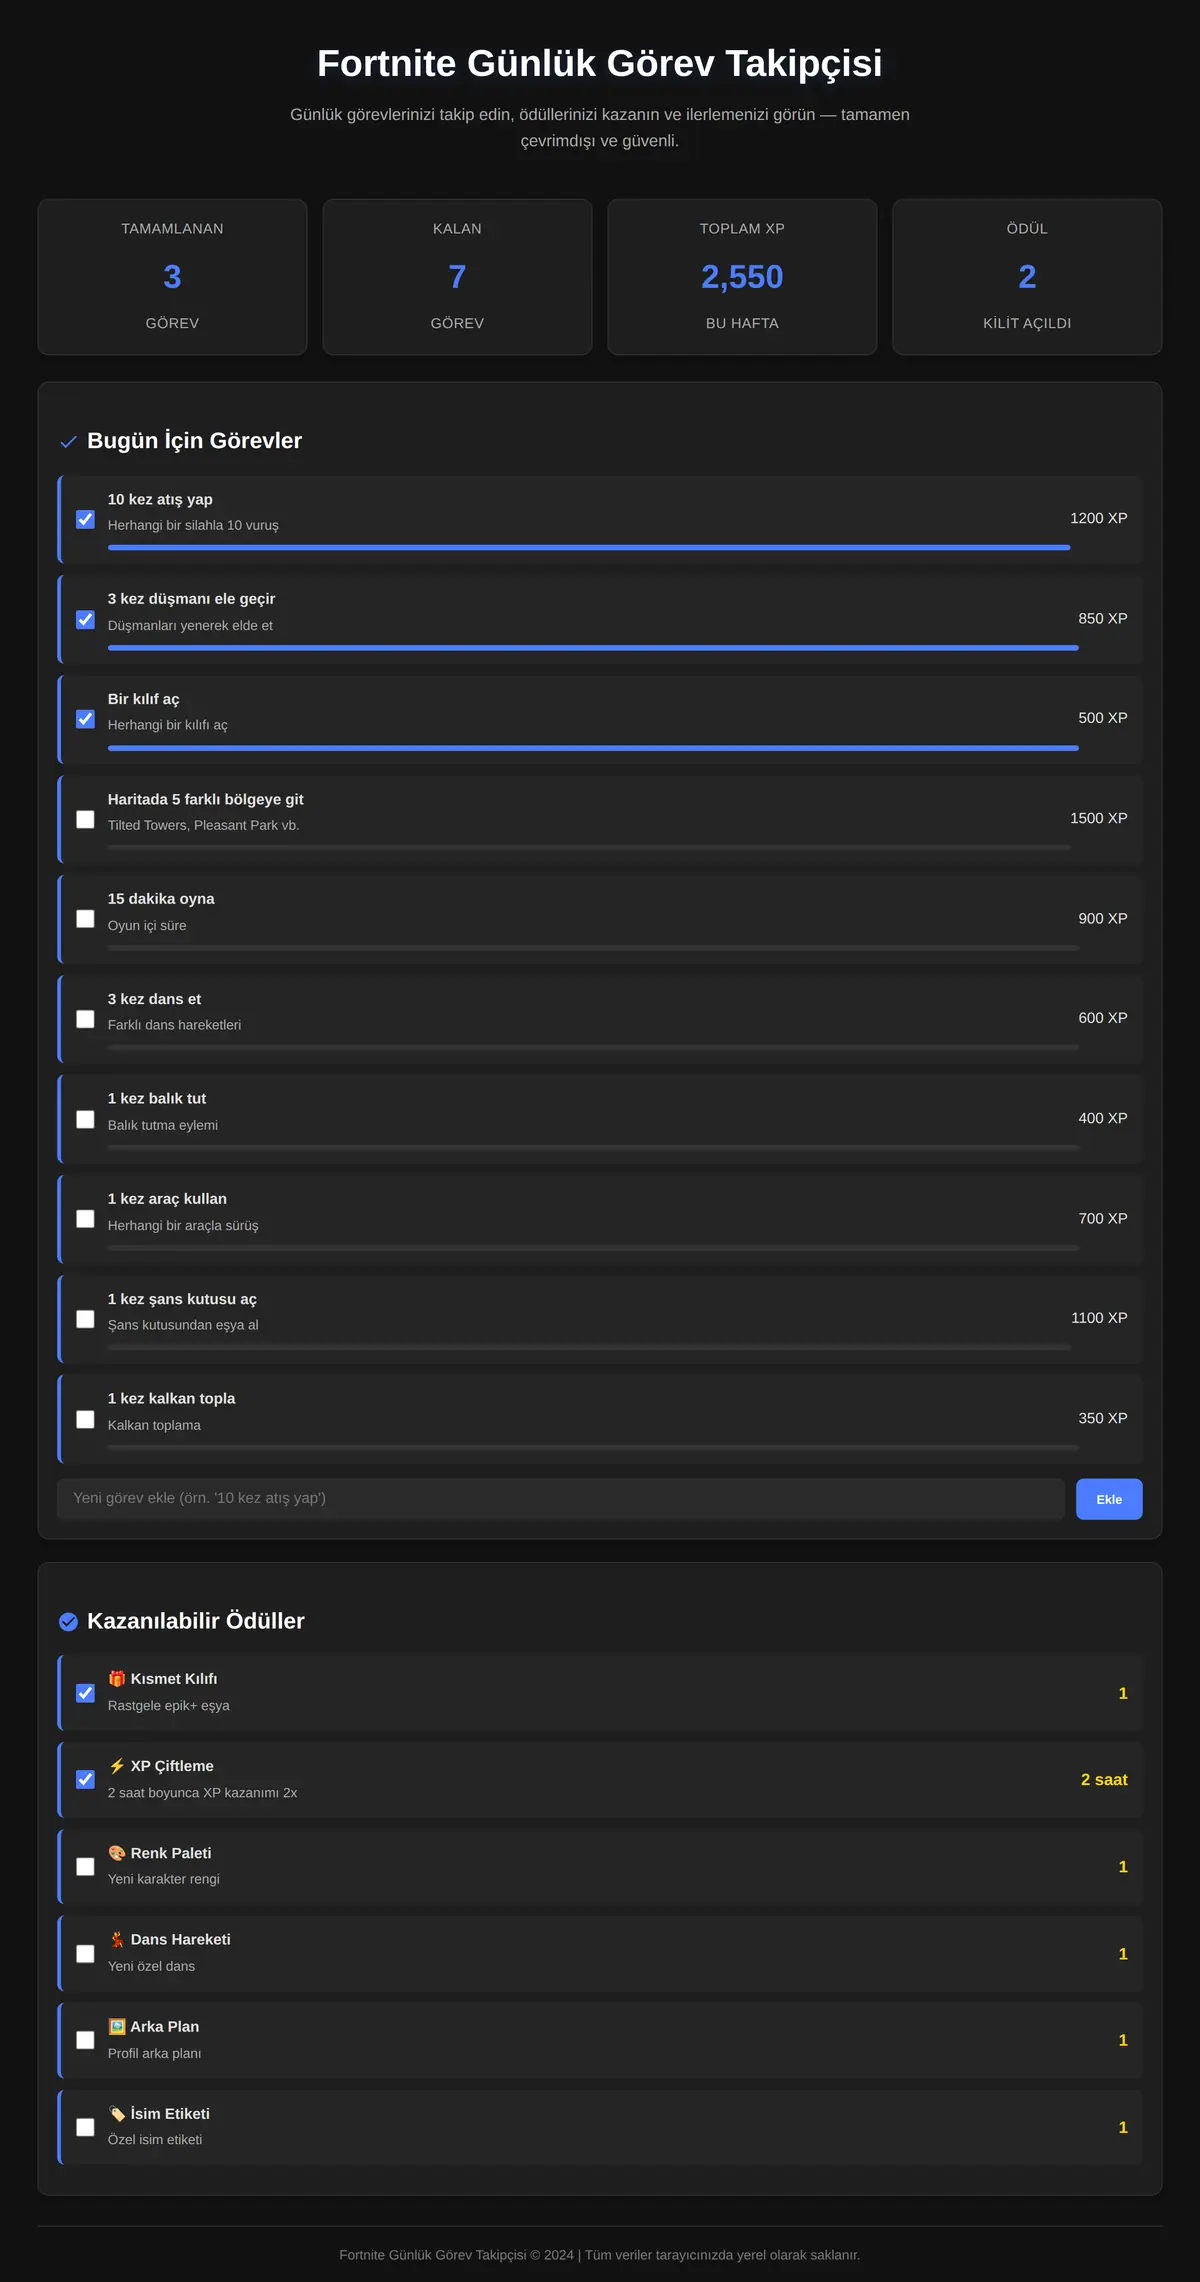Uncheck the '10 kez atış yap' task
Screen dimensions: 1200x2282
click(x=85, y=519)
